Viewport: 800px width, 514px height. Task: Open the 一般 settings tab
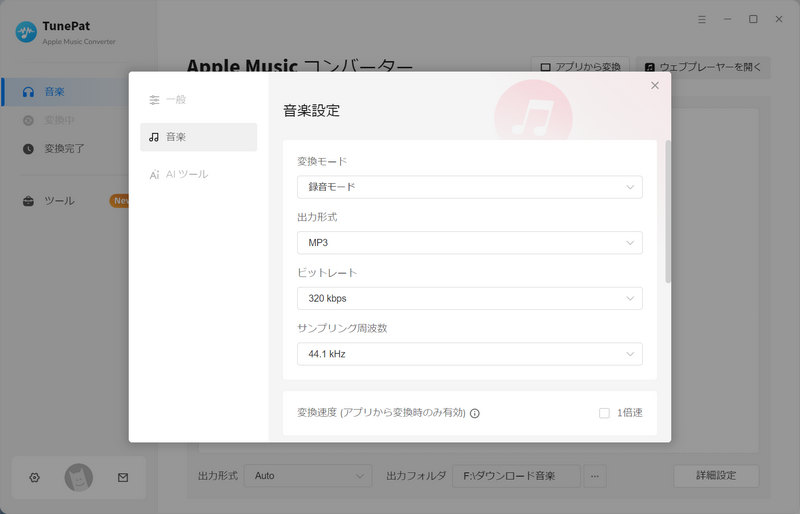pyautogui.click(x=198, y=100)
